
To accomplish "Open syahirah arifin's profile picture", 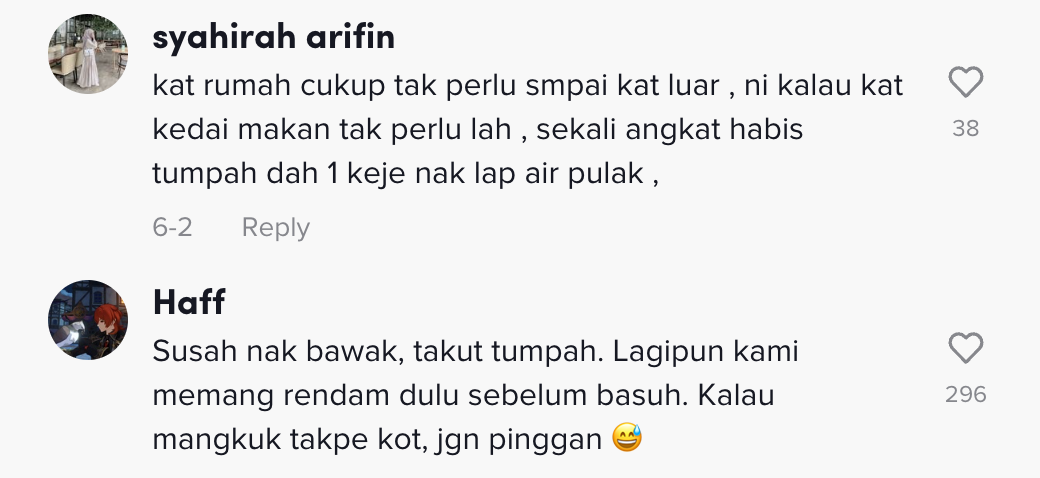I will click(x=88, y=54).
